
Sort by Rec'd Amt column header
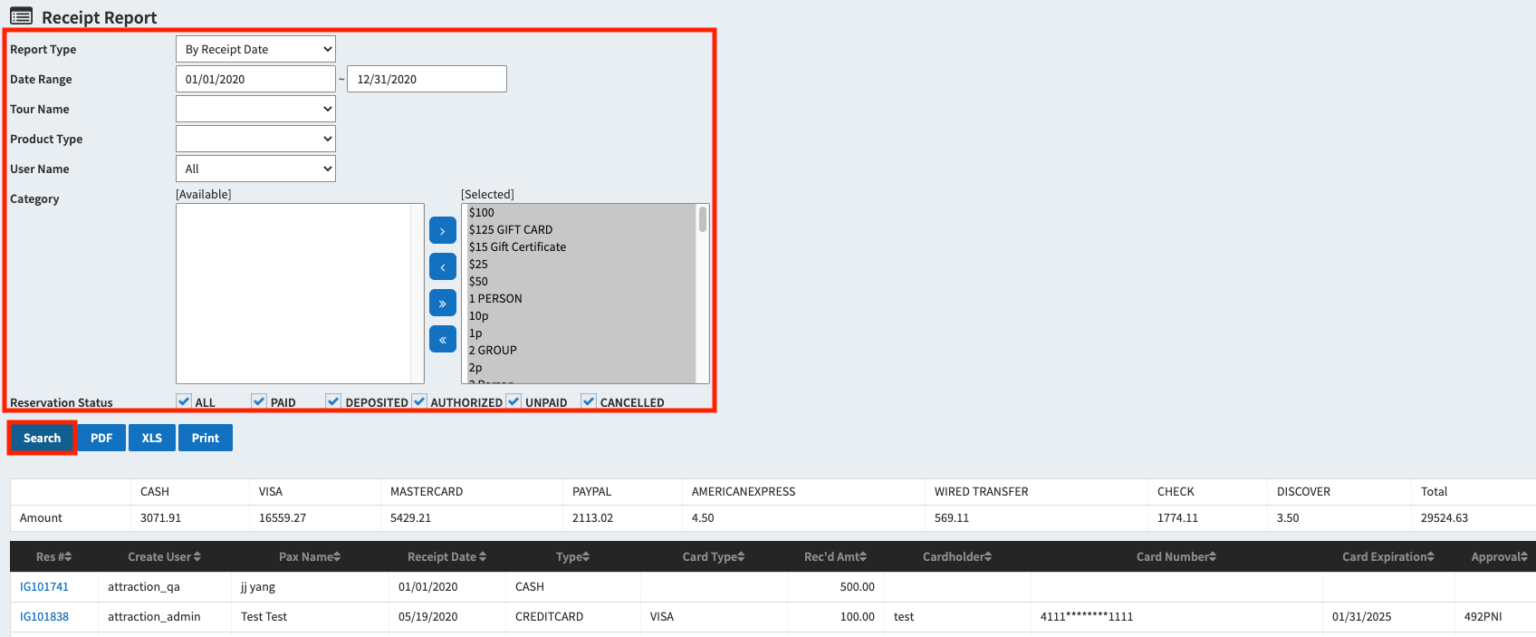(x=835, y=557)
